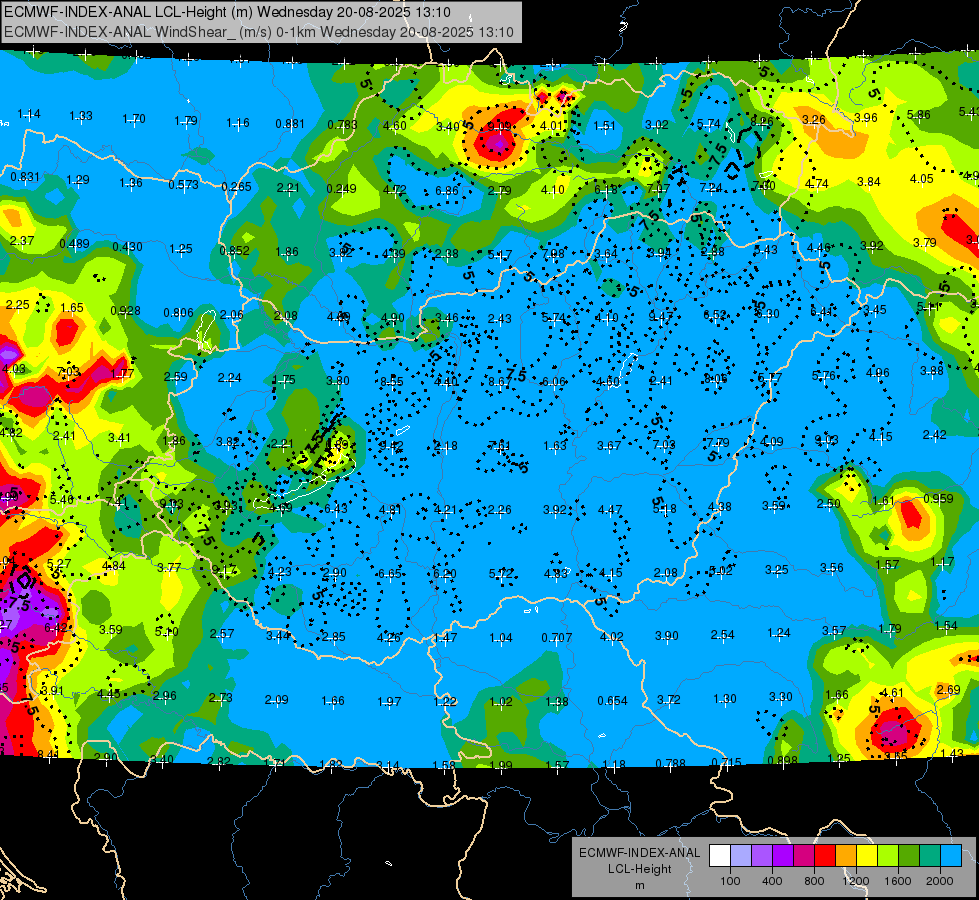The image size is (979, 900).
Task: Click the wind shear value 6.43
Action: (336, 509)
